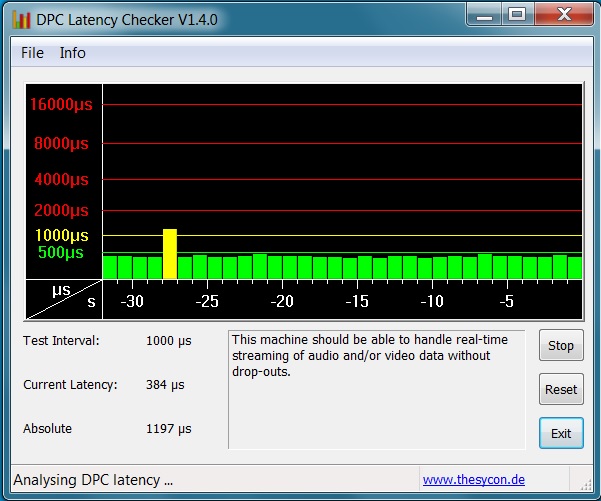Click the green 500µs scale label
The width and height of the screenshot is (601, 501).
[x=61, y=252]
